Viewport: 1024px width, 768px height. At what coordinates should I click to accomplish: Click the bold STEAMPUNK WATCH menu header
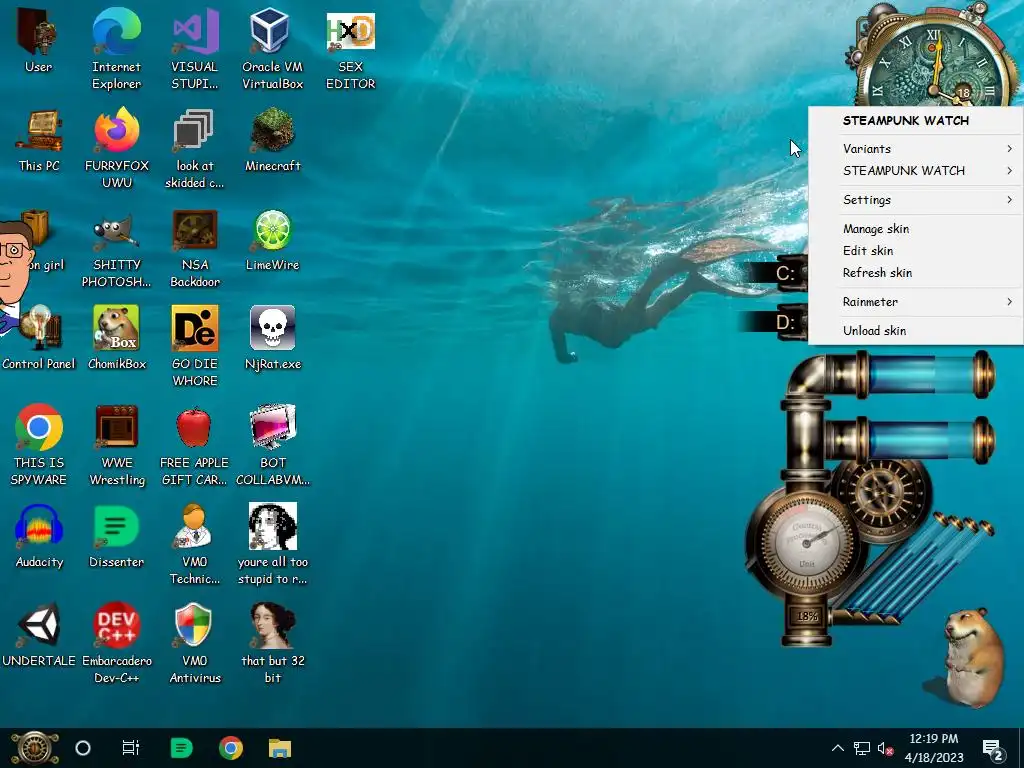906,120
